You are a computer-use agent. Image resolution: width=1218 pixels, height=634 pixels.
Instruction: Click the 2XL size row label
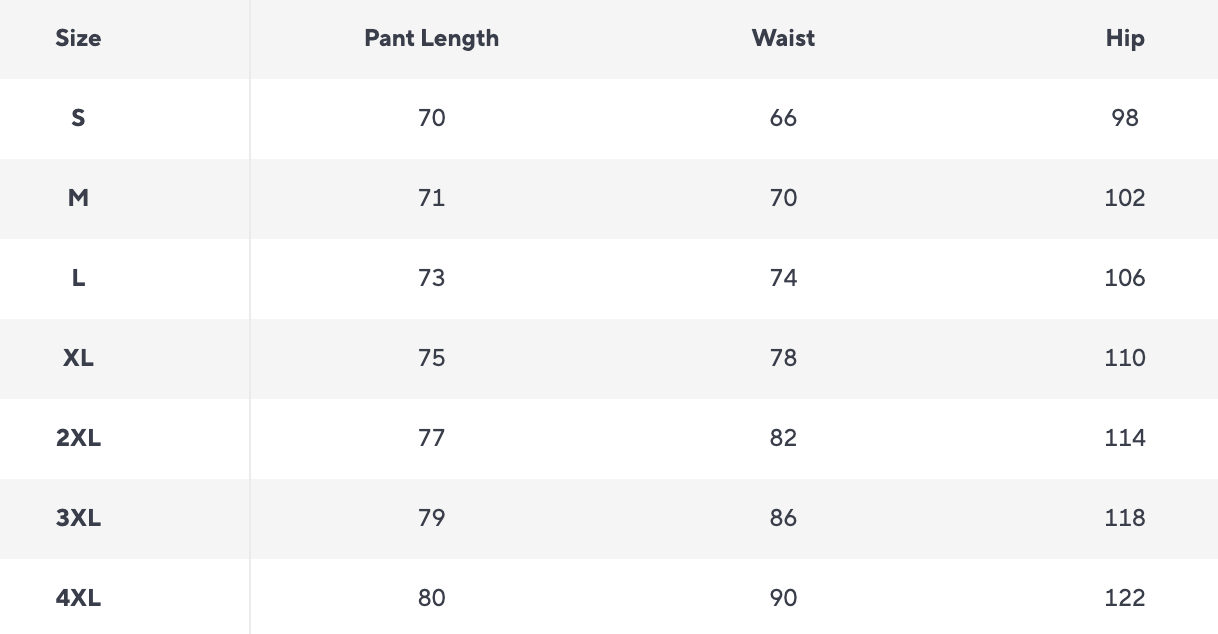78,438
